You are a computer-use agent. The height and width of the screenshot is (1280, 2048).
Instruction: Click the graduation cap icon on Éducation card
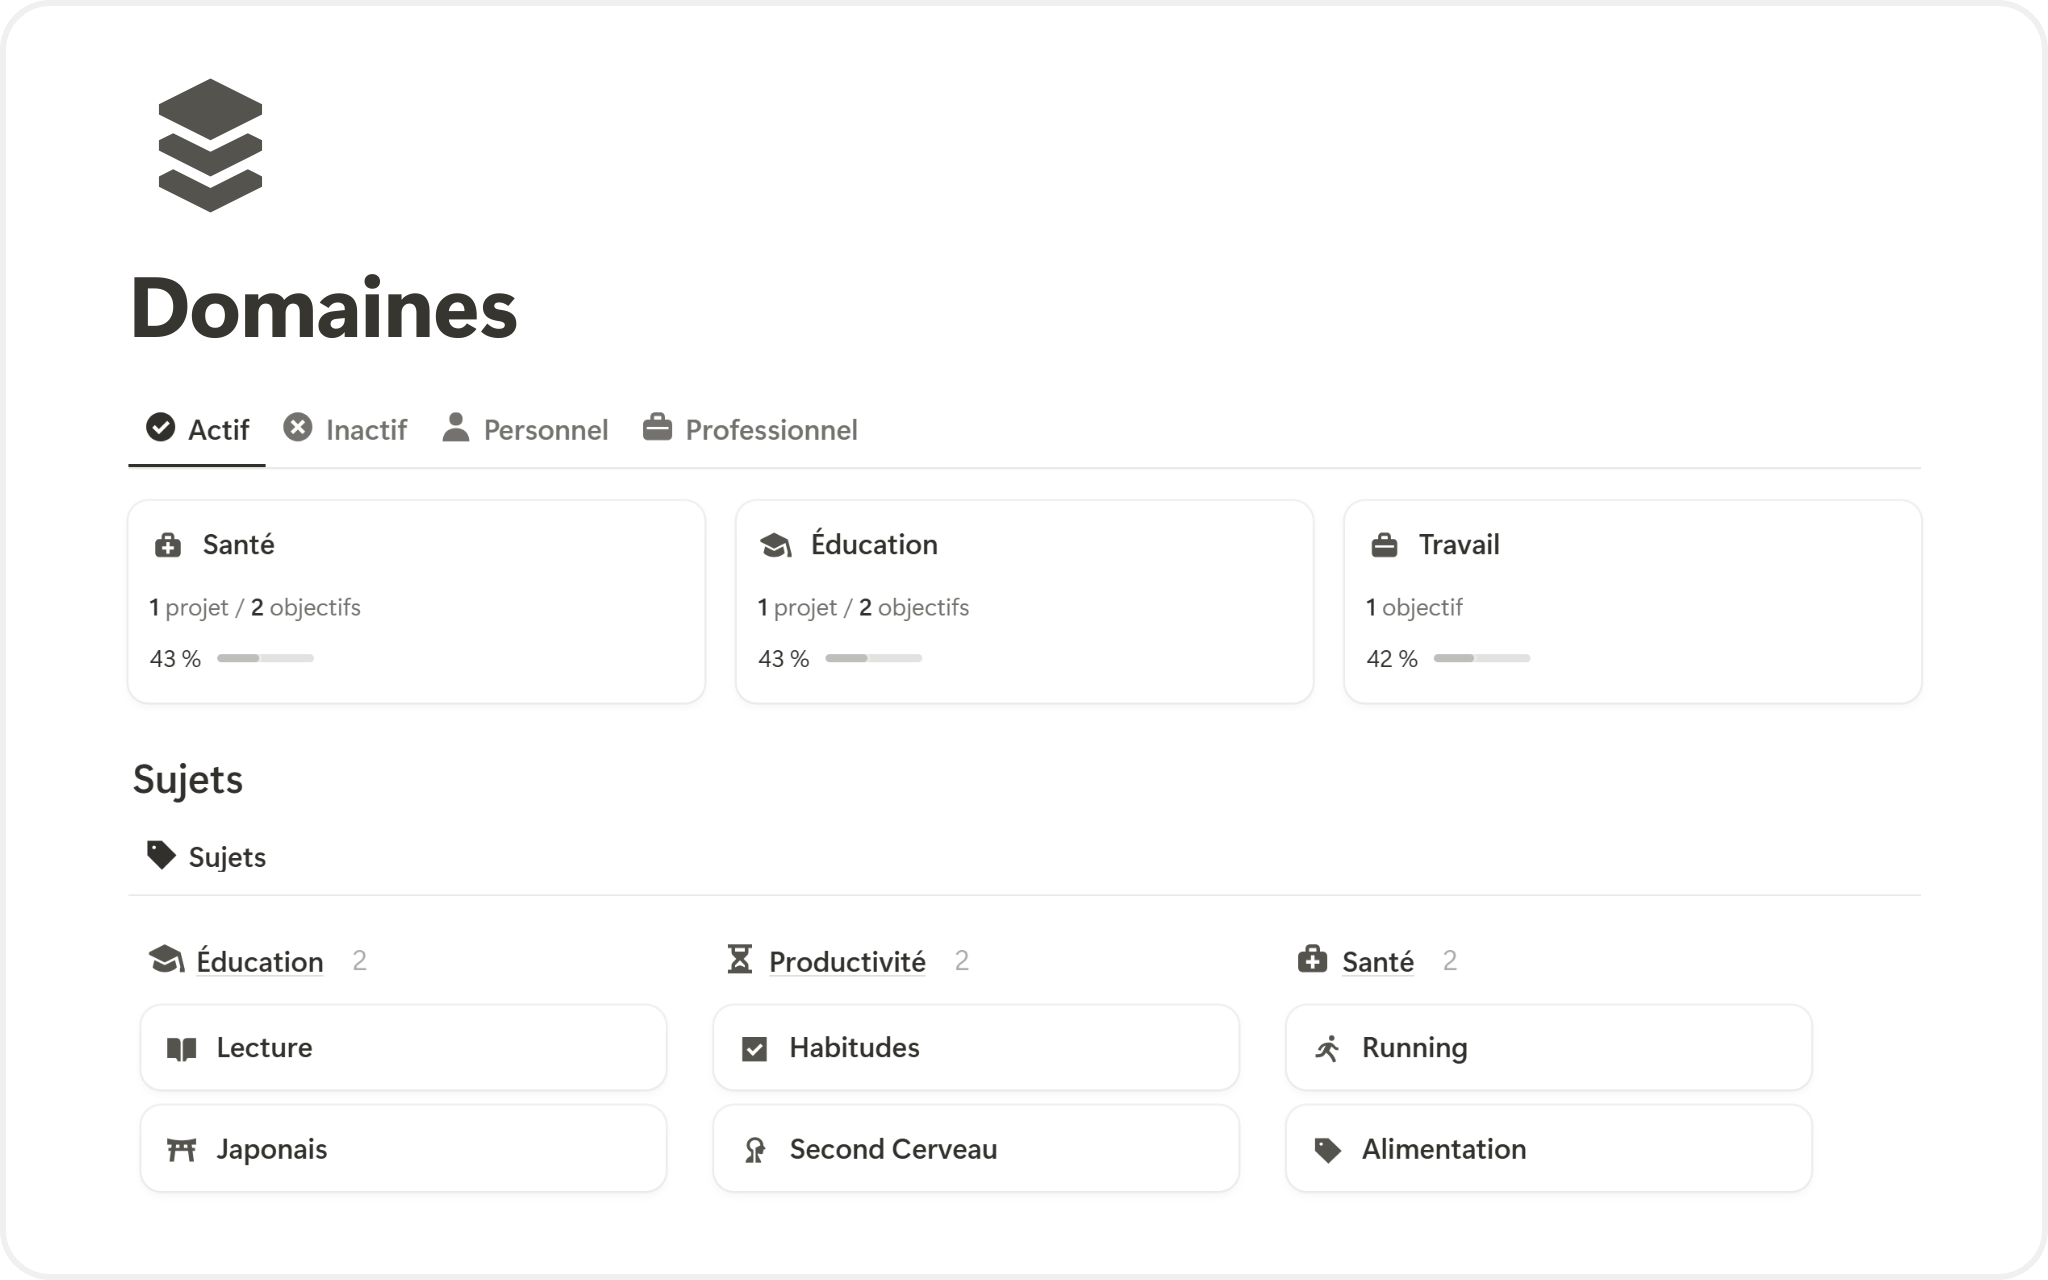point(776,545)
